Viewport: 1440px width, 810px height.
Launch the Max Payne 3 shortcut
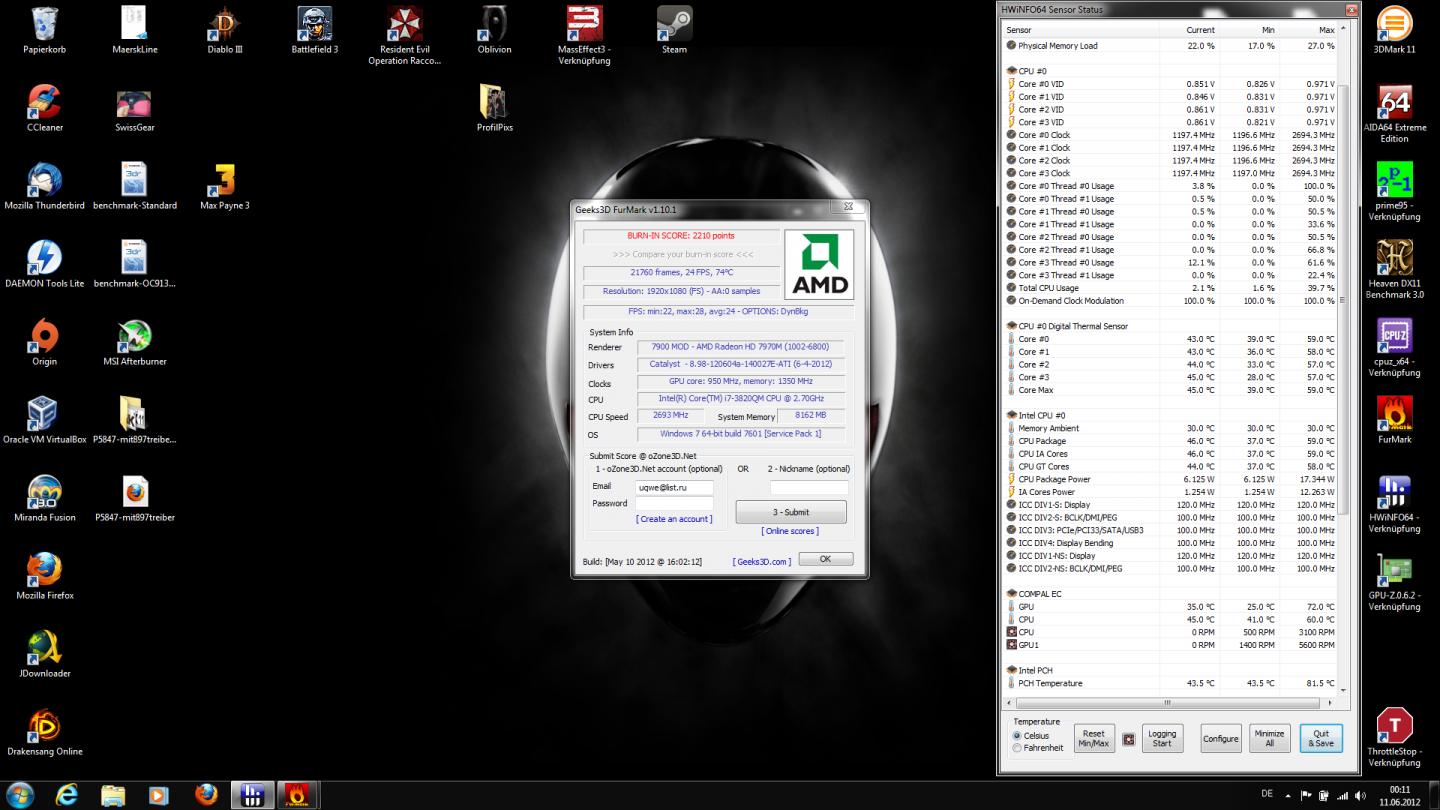pyautogui.click(x=225, y=186)
